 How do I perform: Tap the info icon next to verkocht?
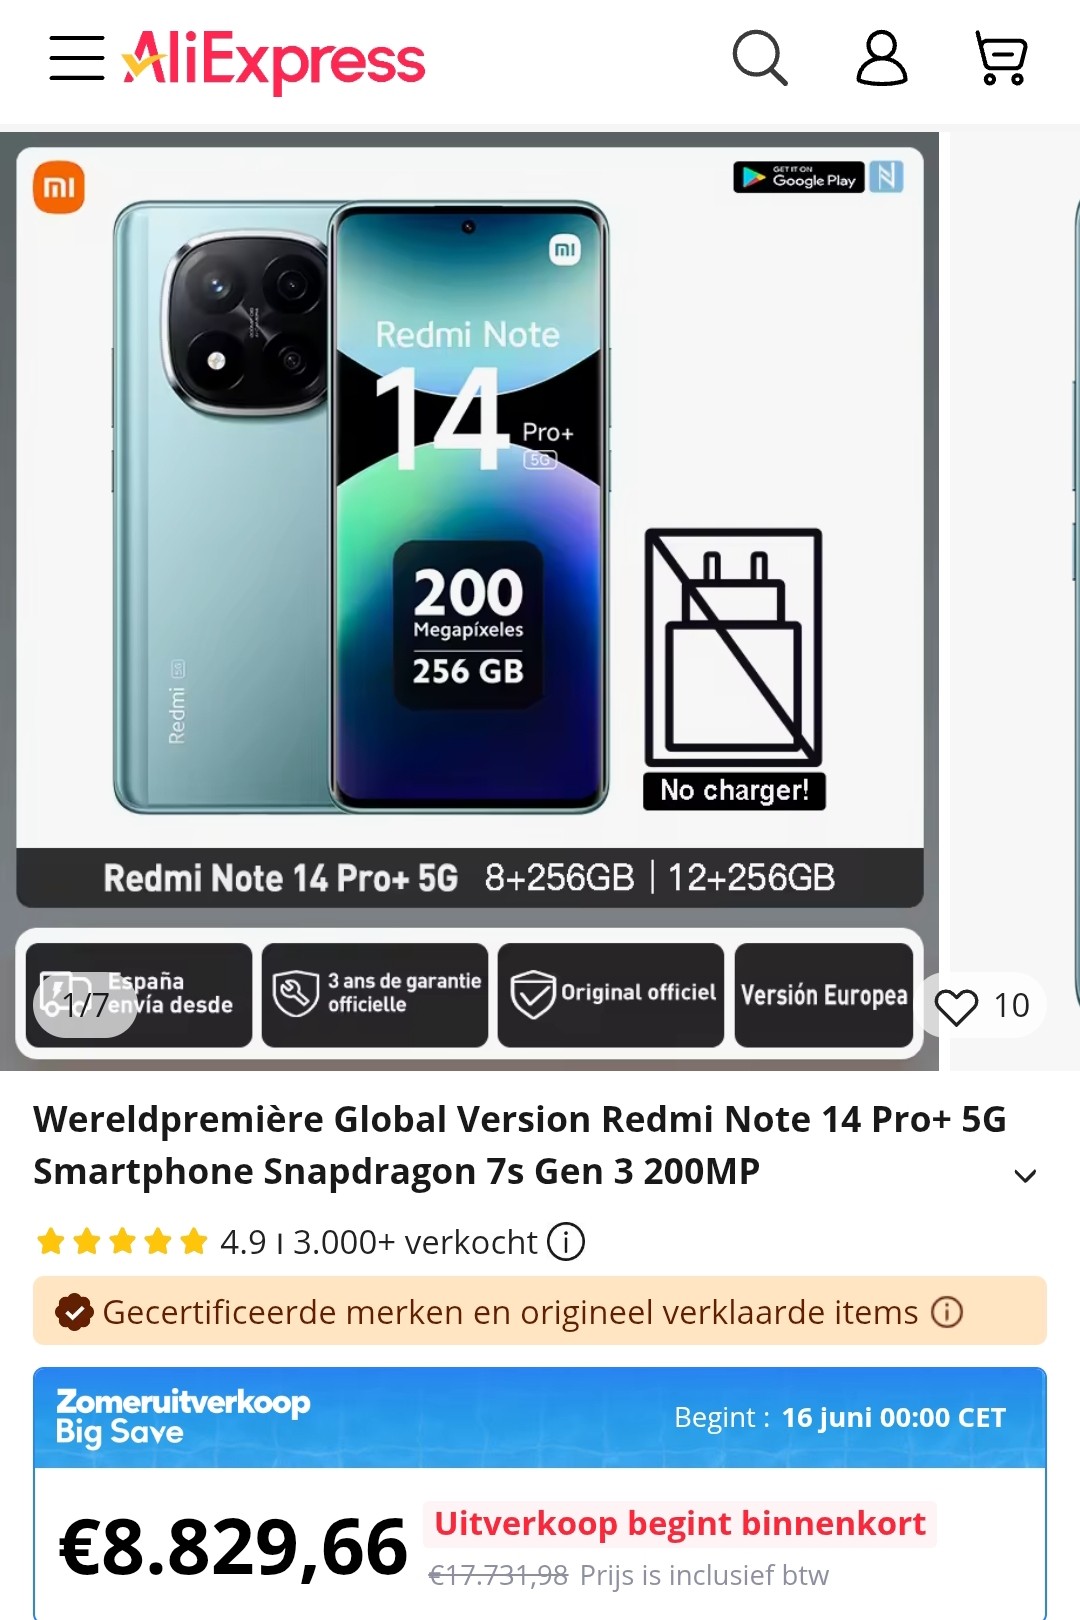click(566, 1242)
